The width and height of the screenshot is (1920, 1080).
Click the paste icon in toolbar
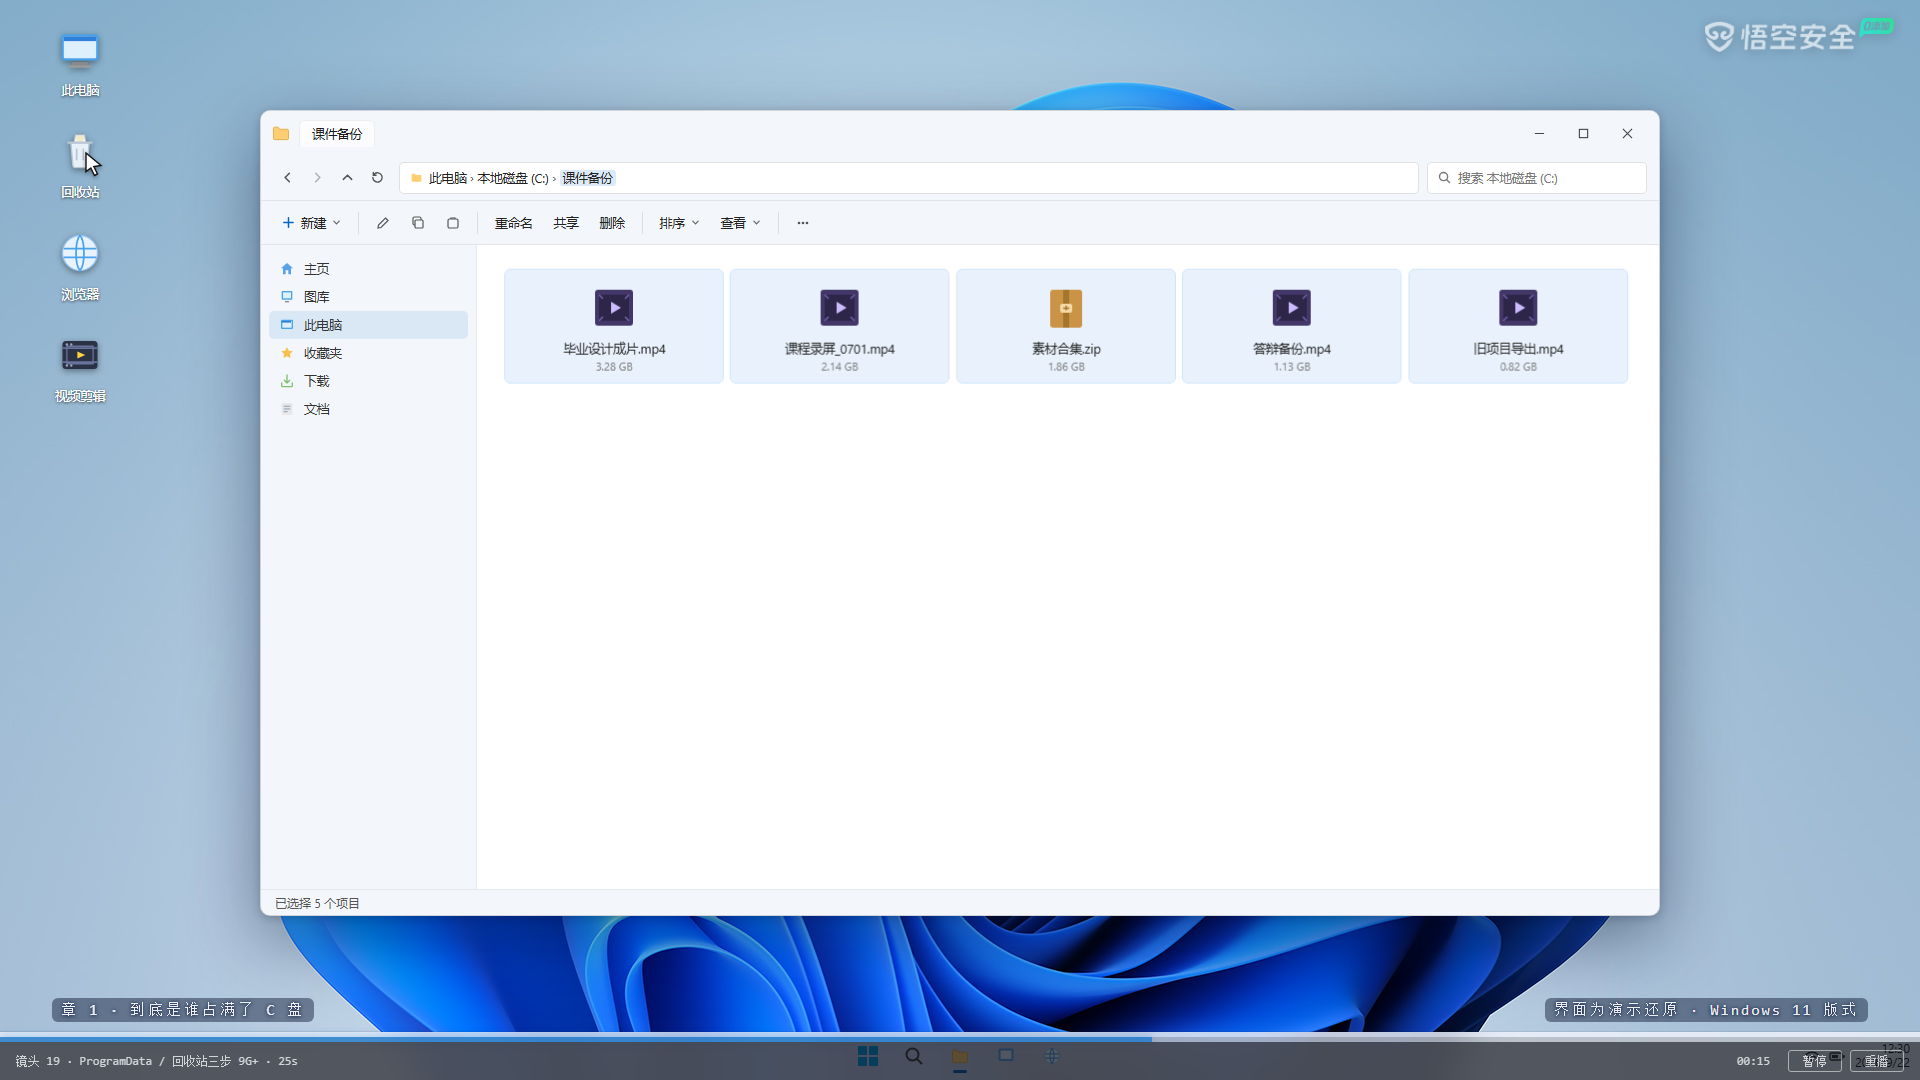point(453,223)
